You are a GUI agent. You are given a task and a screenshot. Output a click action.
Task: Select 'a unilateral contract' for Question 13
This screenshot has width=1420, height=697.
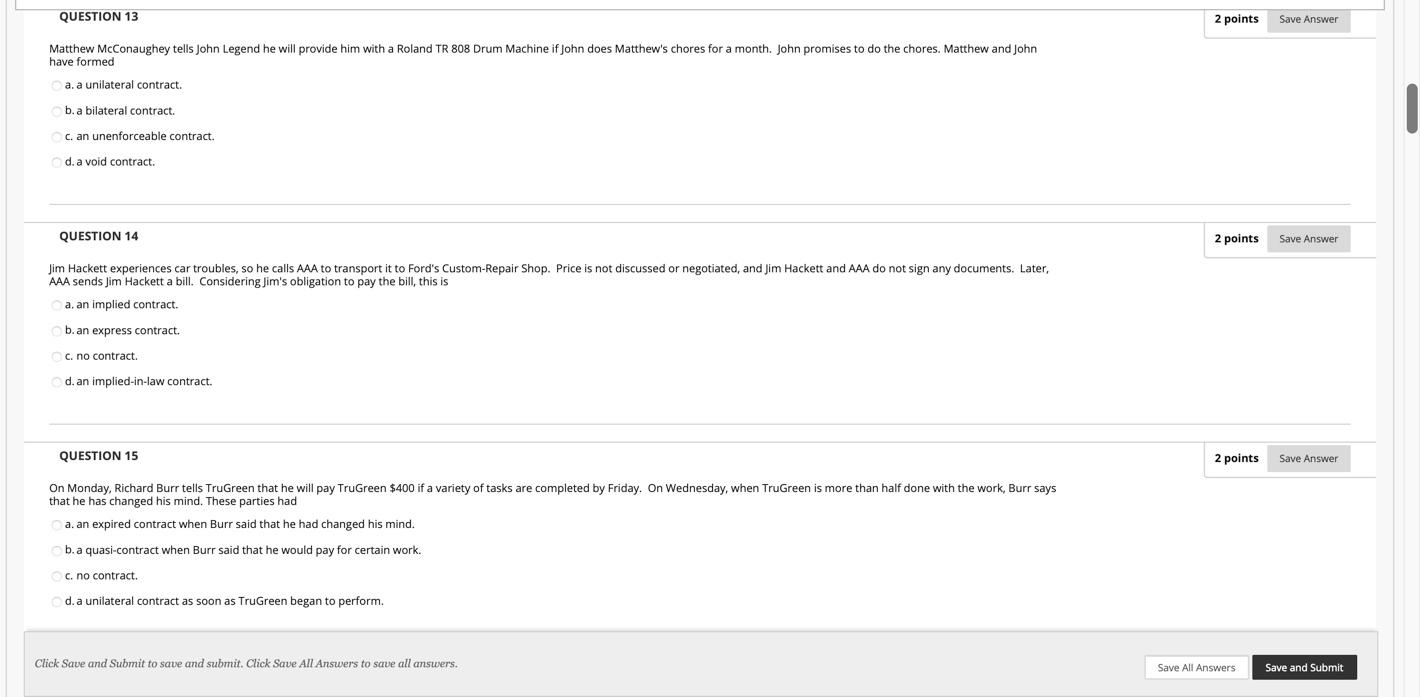(x=57, y=86)
